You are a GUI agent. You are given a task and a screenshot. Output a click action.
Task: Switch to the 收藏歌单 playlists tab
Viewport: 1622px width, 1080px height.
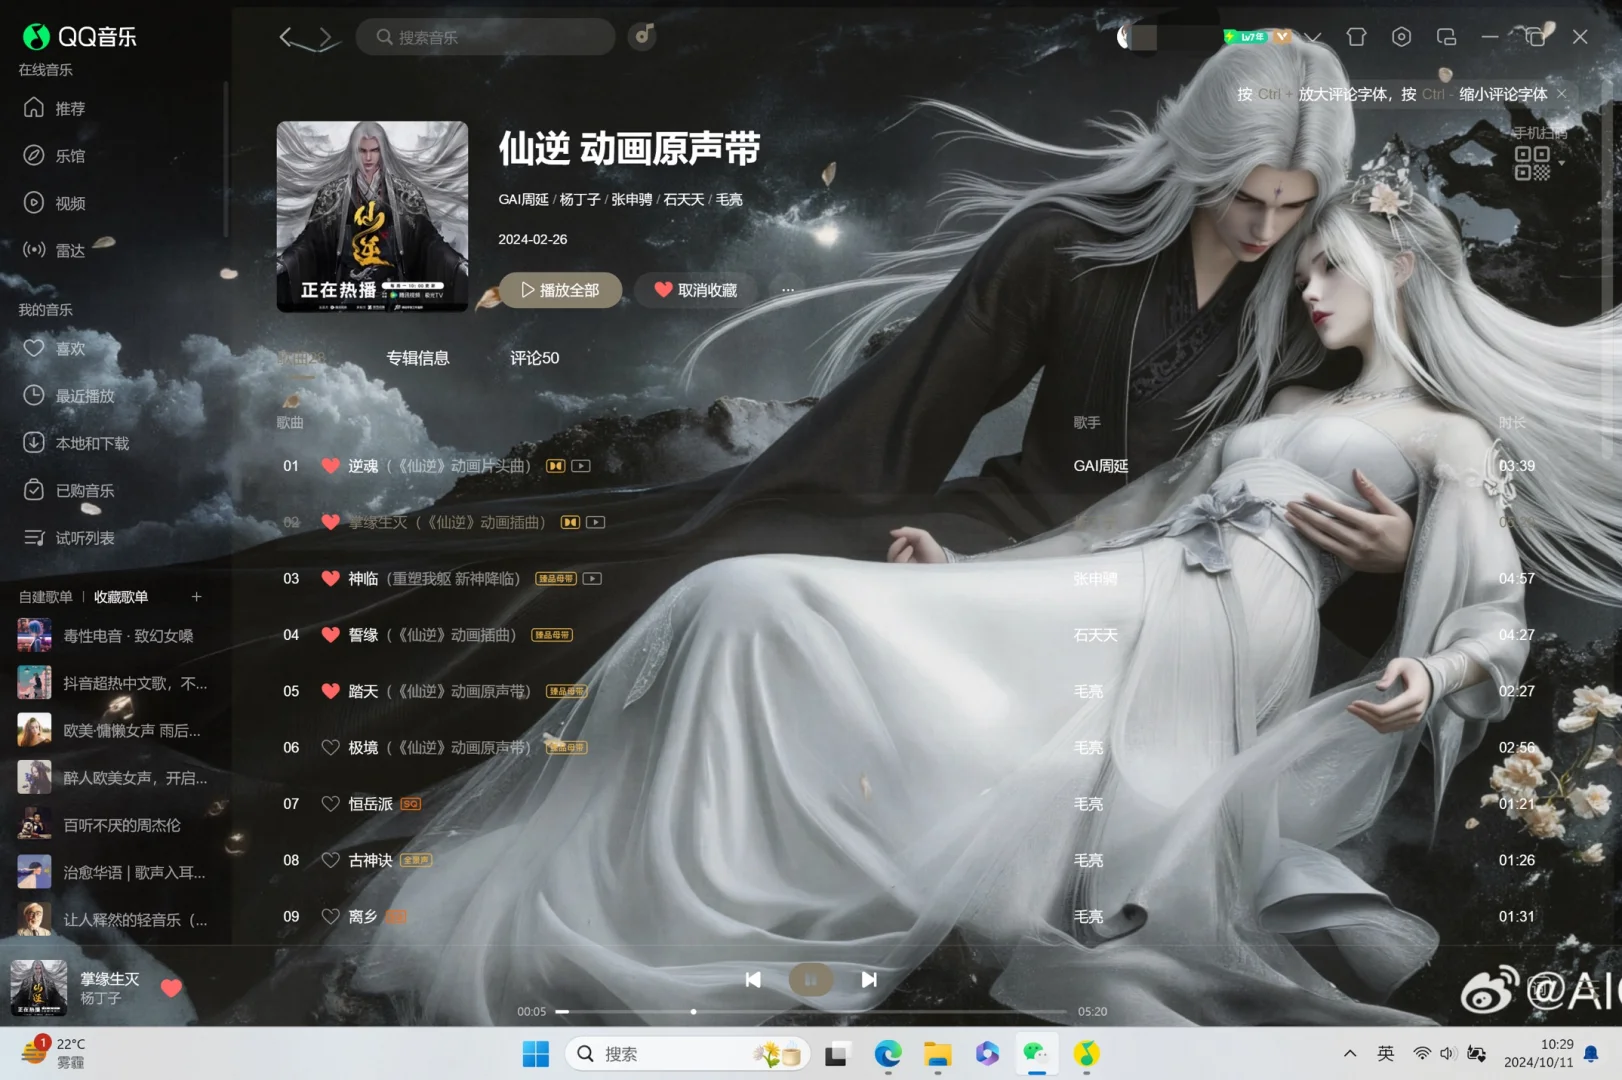pyautogui.click(x=121, y=597)
